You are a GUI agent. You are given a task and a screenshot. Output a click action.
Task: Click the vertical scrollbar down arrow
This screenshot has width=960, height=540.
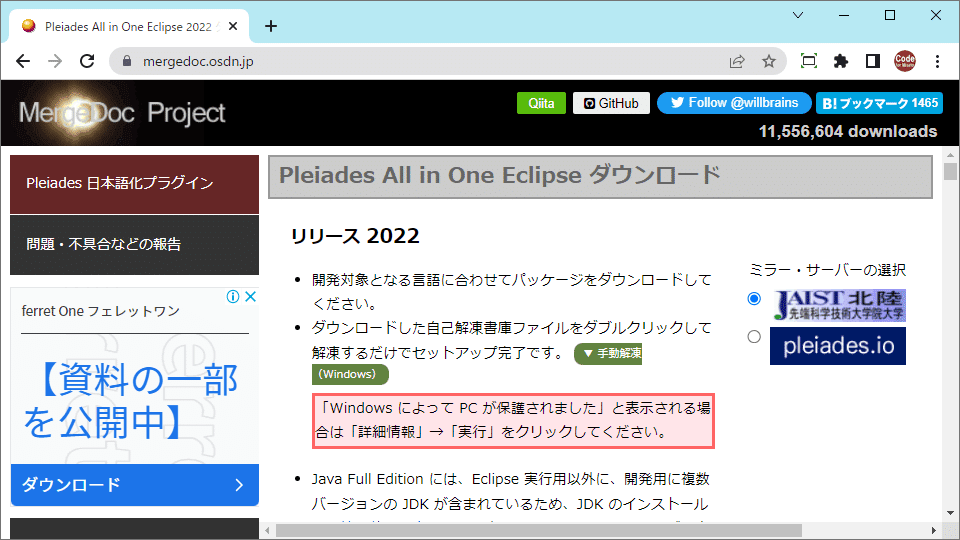(x=950, y=513)
